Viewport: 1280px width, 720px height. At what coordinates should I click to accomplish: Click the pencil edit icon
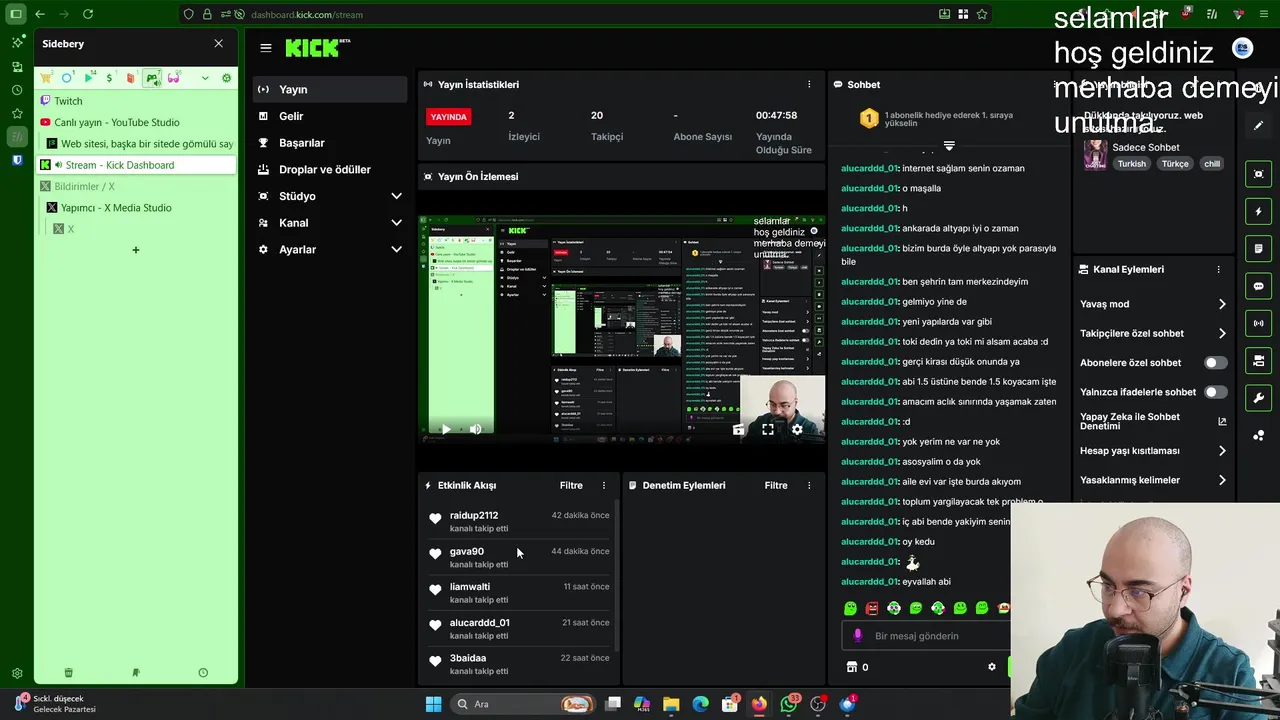pos(1258,126)
